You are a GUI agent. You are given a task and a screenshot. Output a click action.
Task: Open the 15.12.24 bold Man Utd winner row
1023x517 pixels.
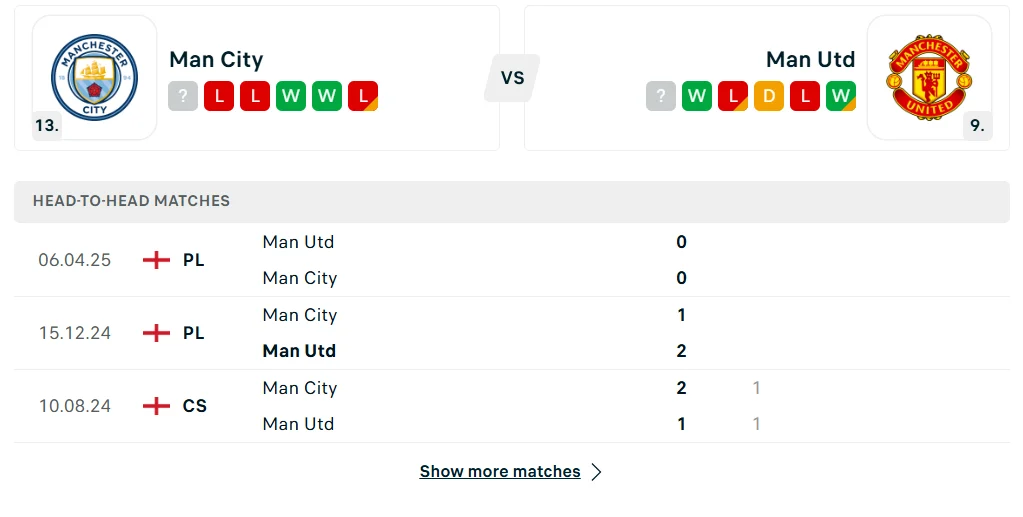[x=299, y=351]
